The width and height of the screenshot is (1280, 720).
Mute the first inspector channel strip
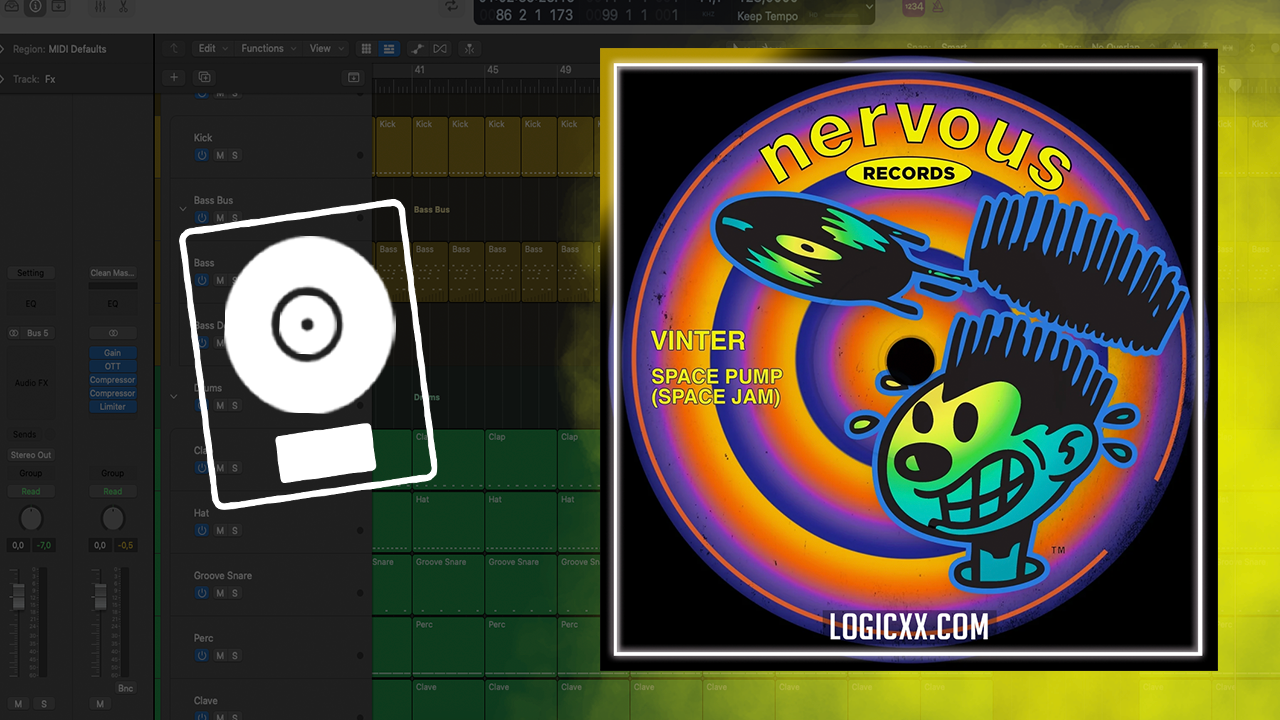point(18,704)
